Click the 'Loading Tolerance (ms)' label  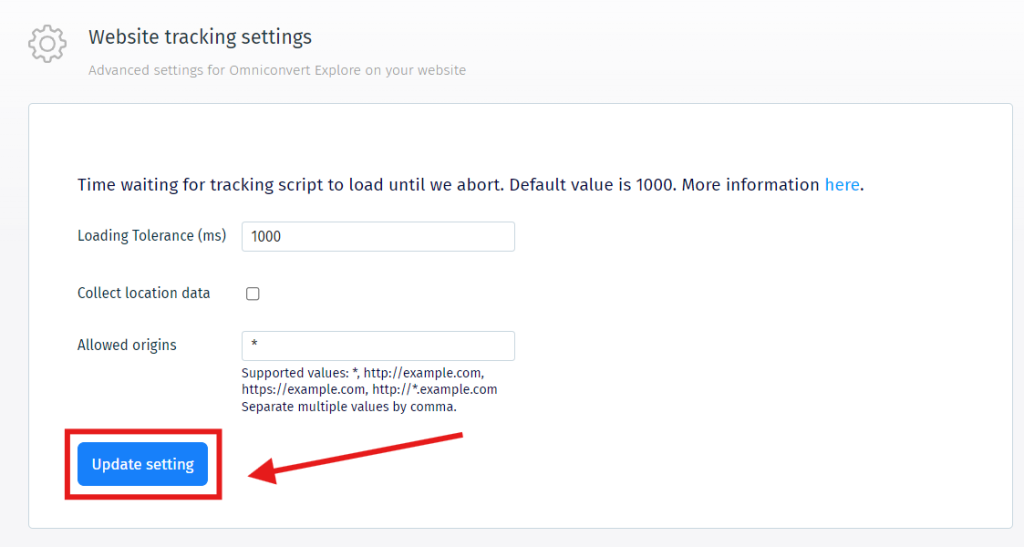click(152, 236)
